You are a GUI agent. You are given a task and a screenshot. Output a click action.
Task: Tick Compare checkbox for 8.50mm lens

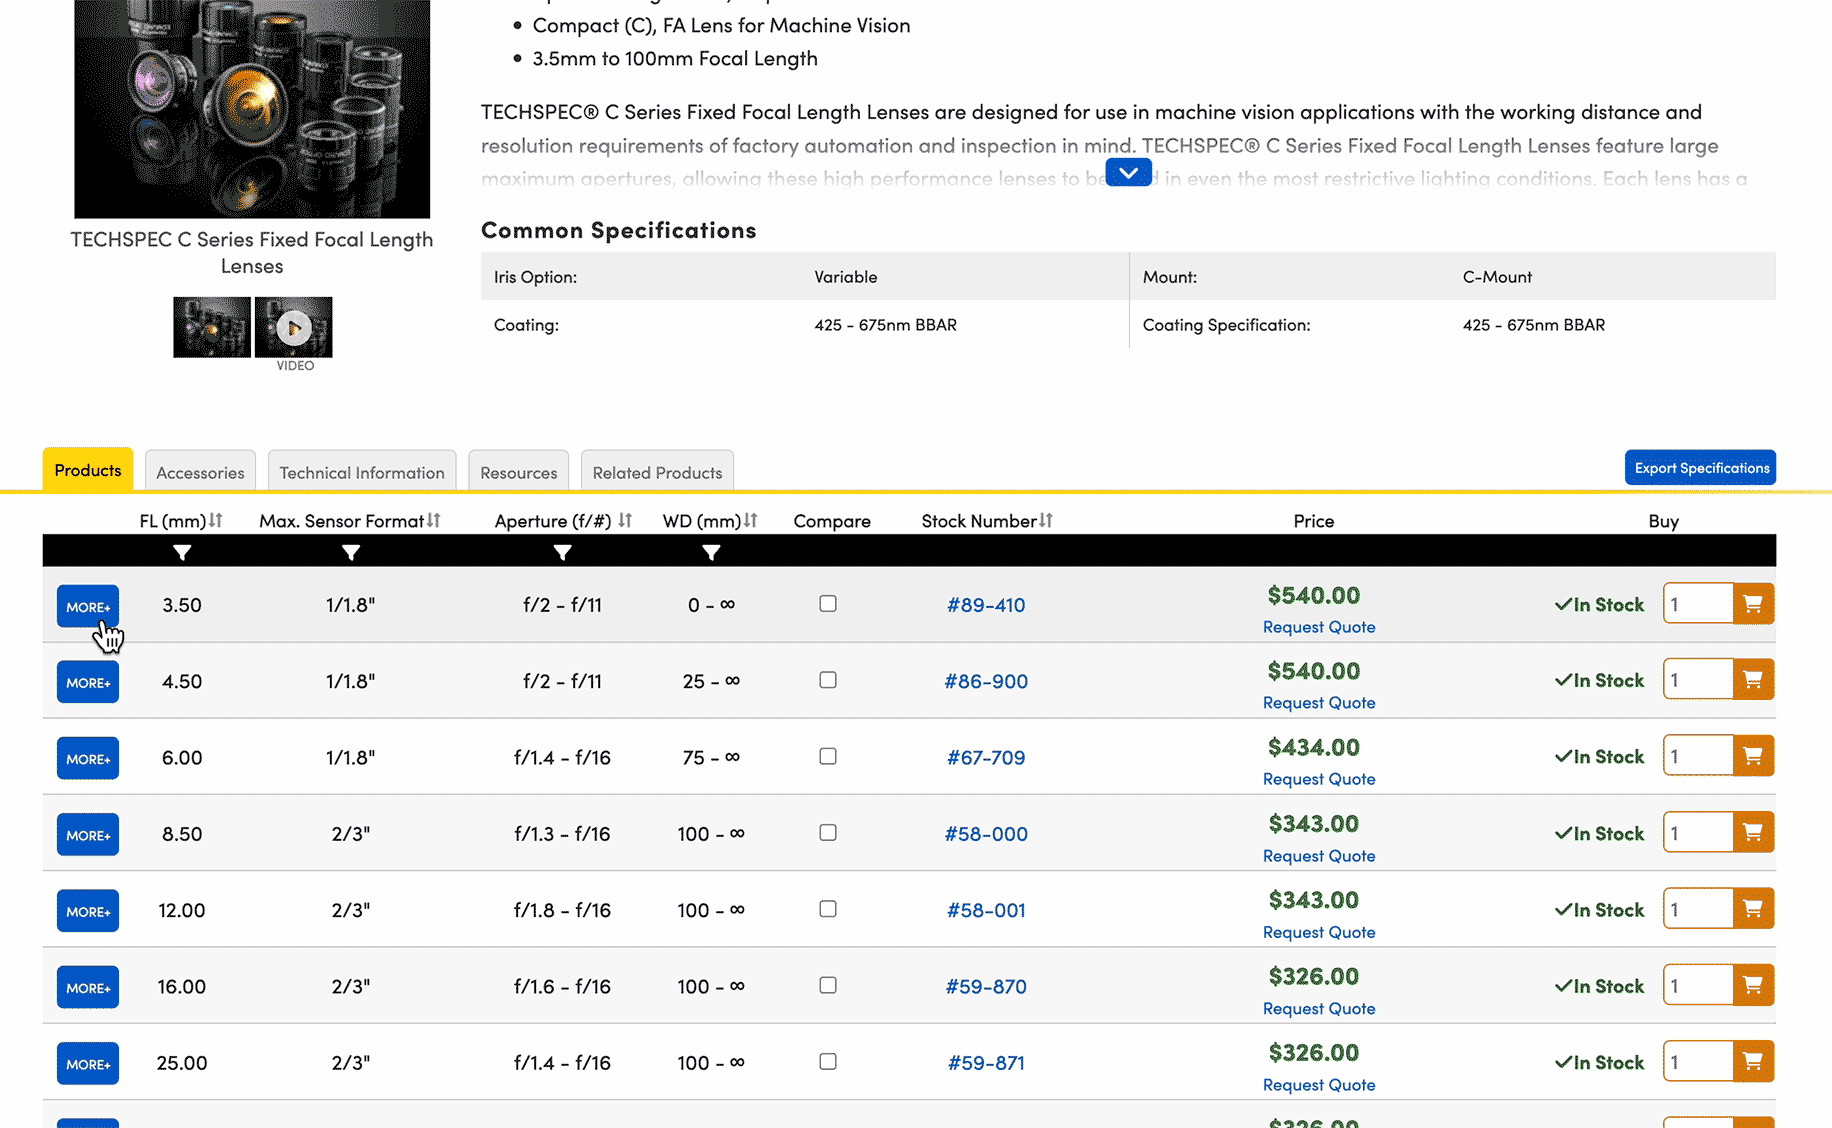(x=828, y=833)
